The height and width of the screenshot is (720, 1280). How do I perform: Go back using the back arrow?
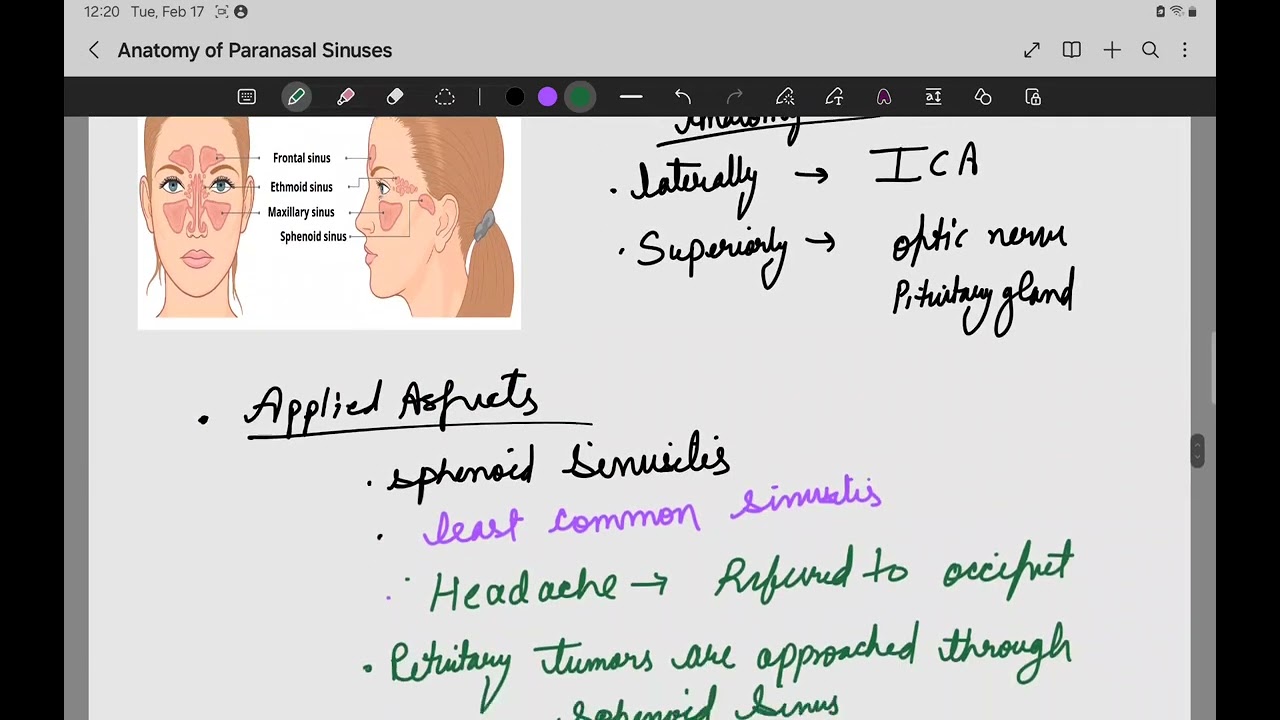tap(94, 50)
